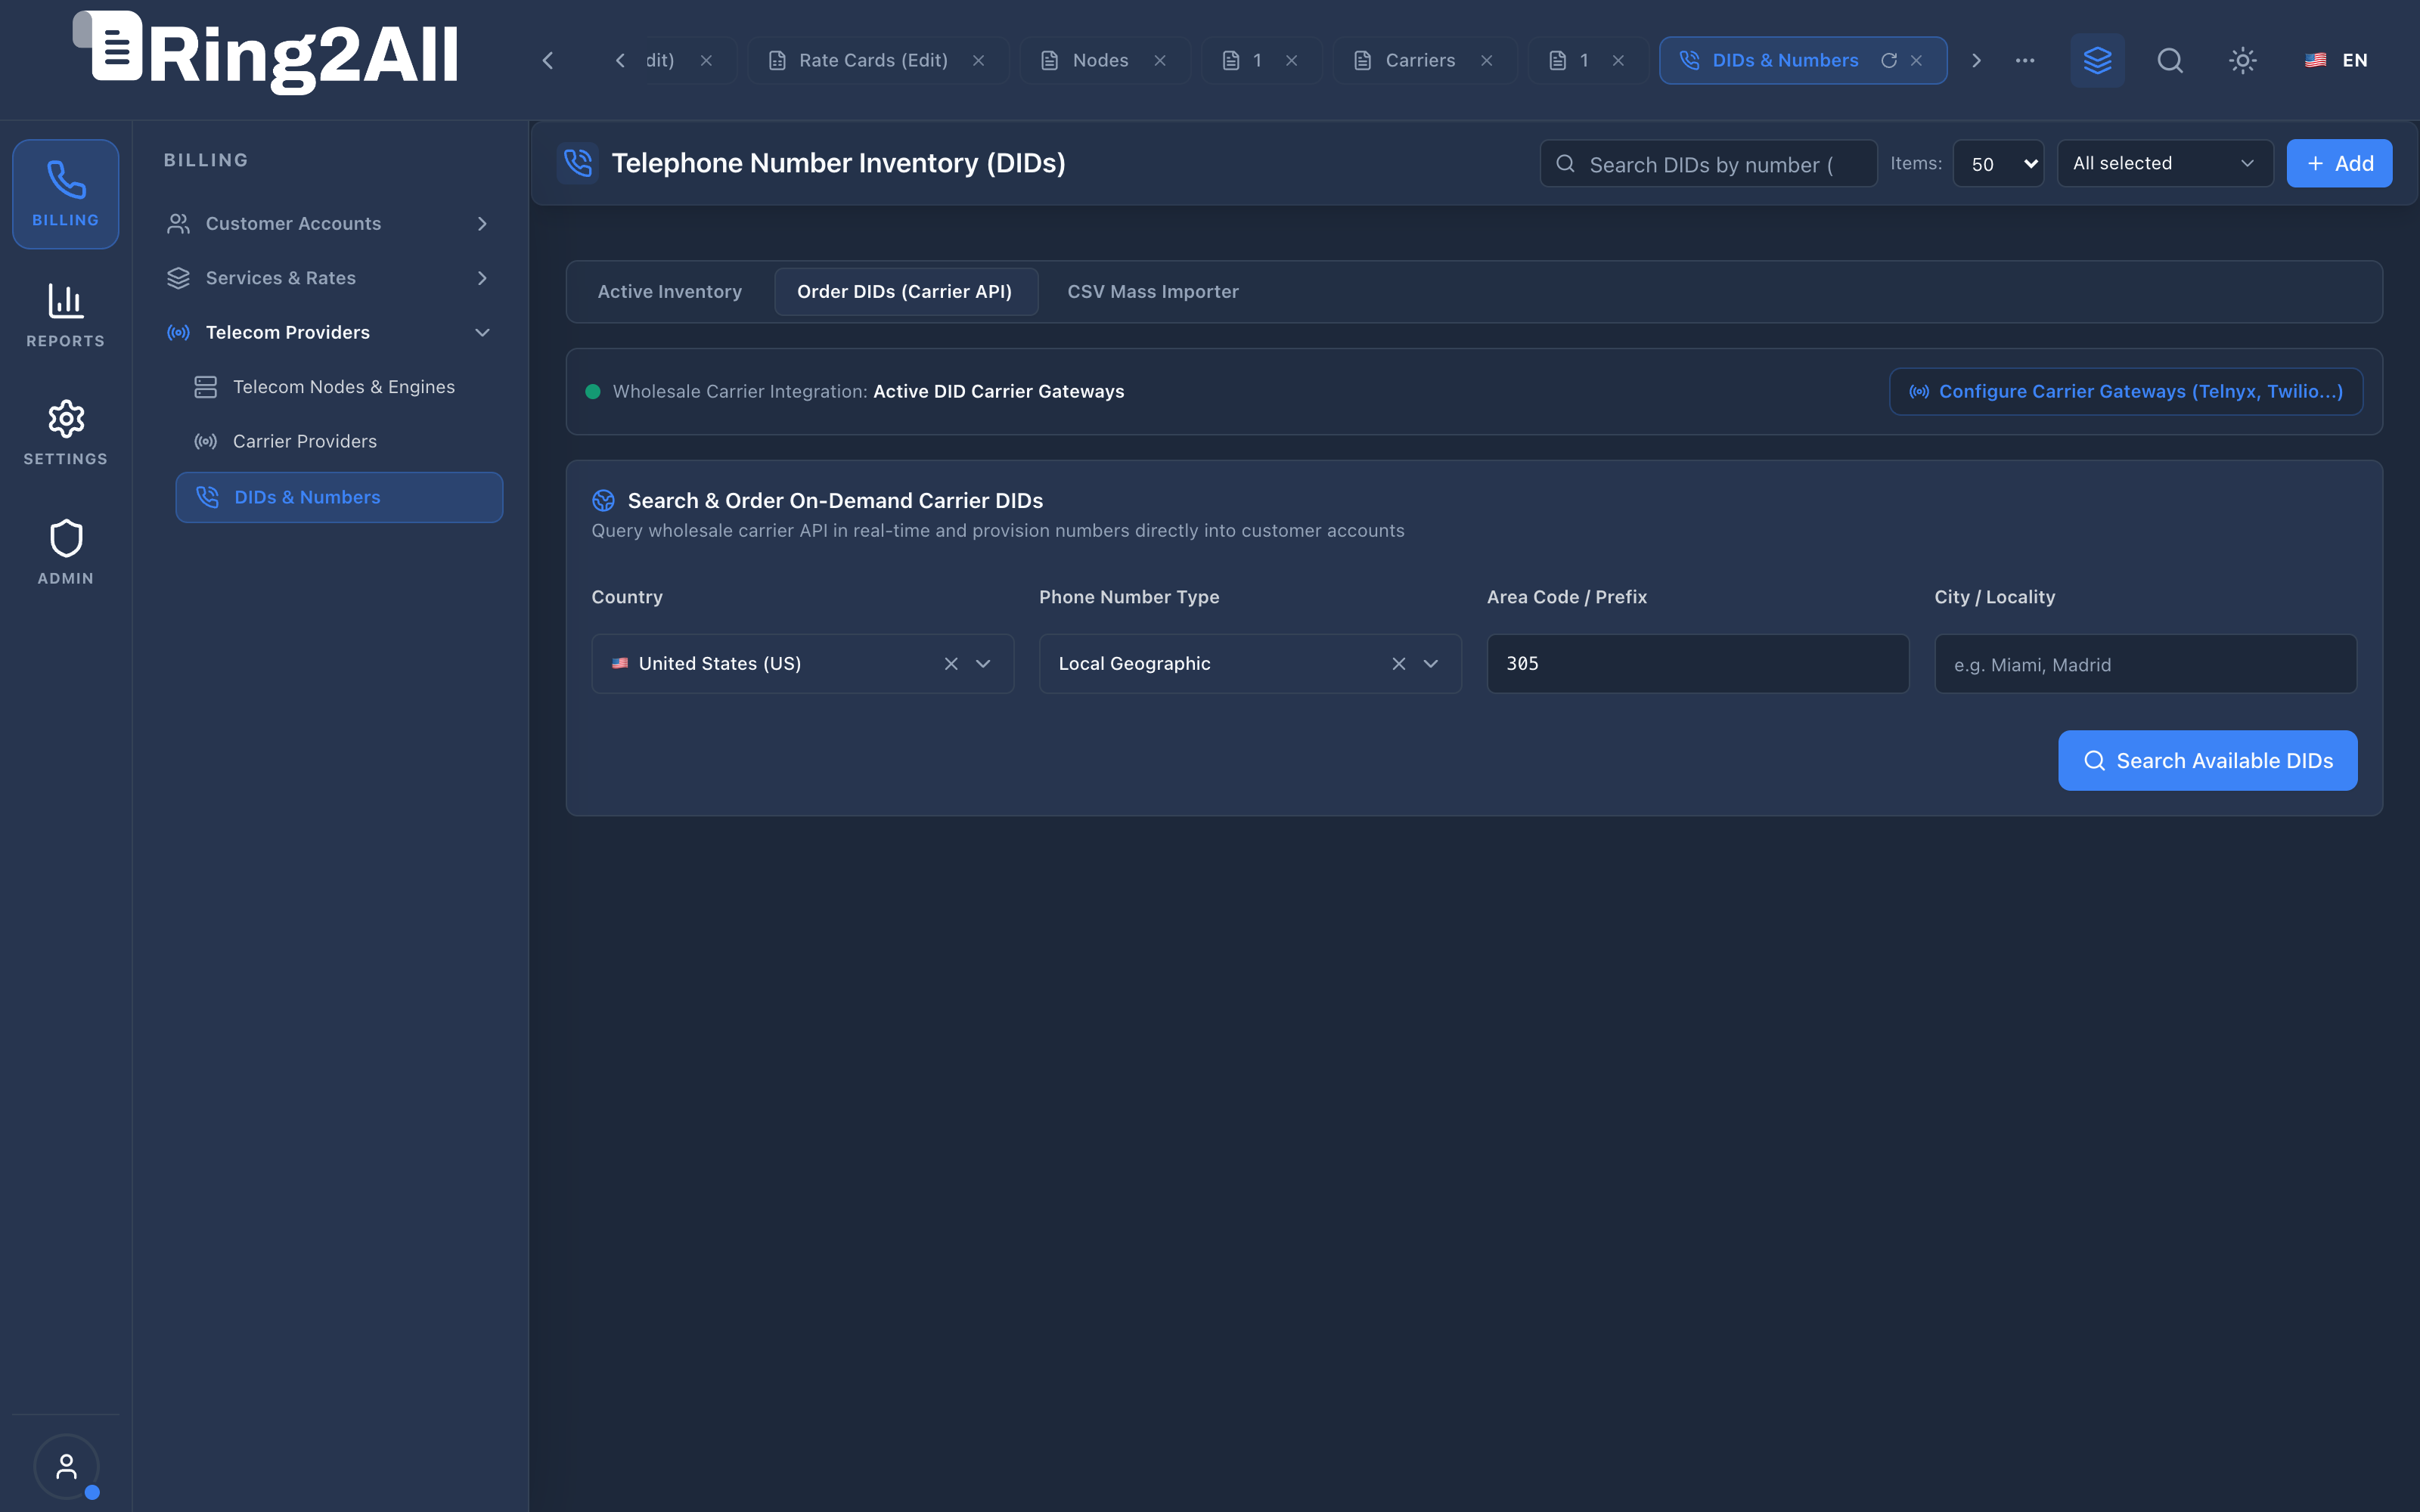Click the globe icon by Search & Order heading

tap(603, 500)
